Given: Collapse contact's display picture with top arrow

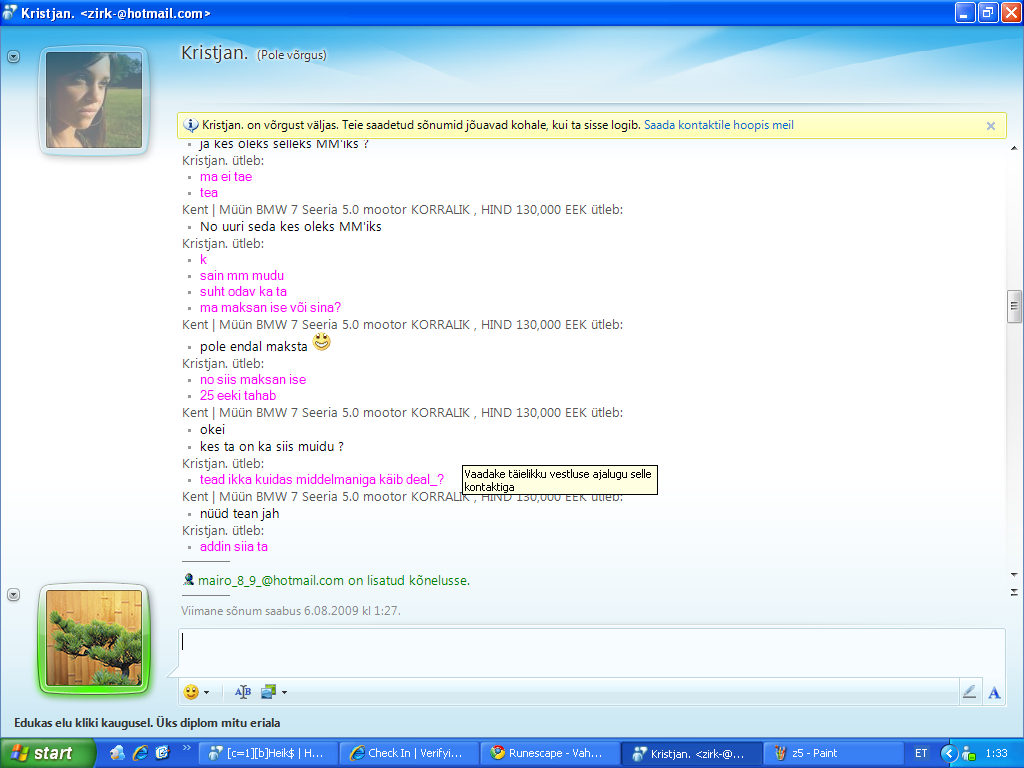Looking at the screenshot, I should coord(14,57).
